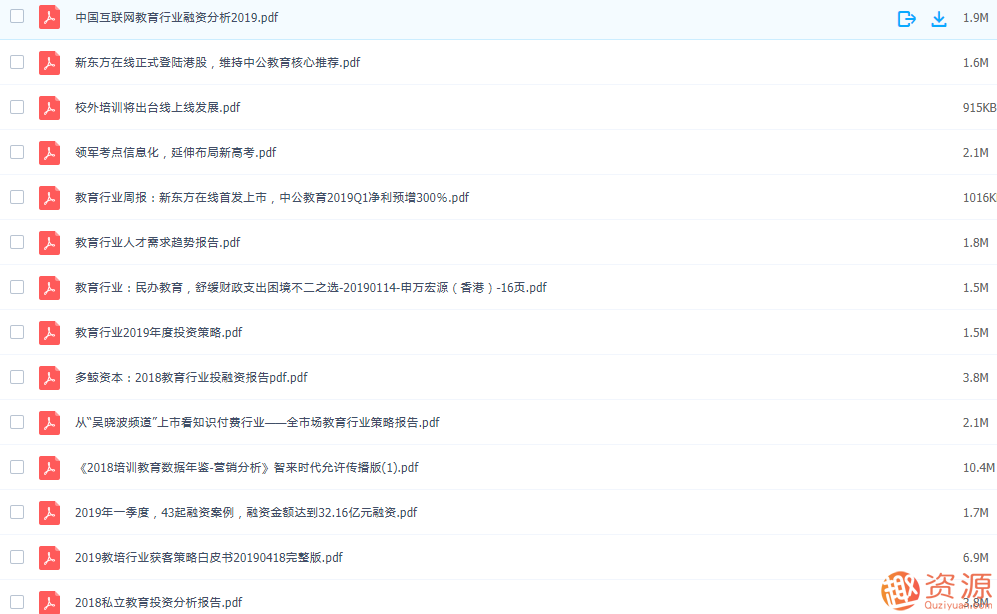The image size is (997, 614).
Task: Click the PDF icon for 《2018培训教育数据年鉴》 file
Action: coord(49,467)
